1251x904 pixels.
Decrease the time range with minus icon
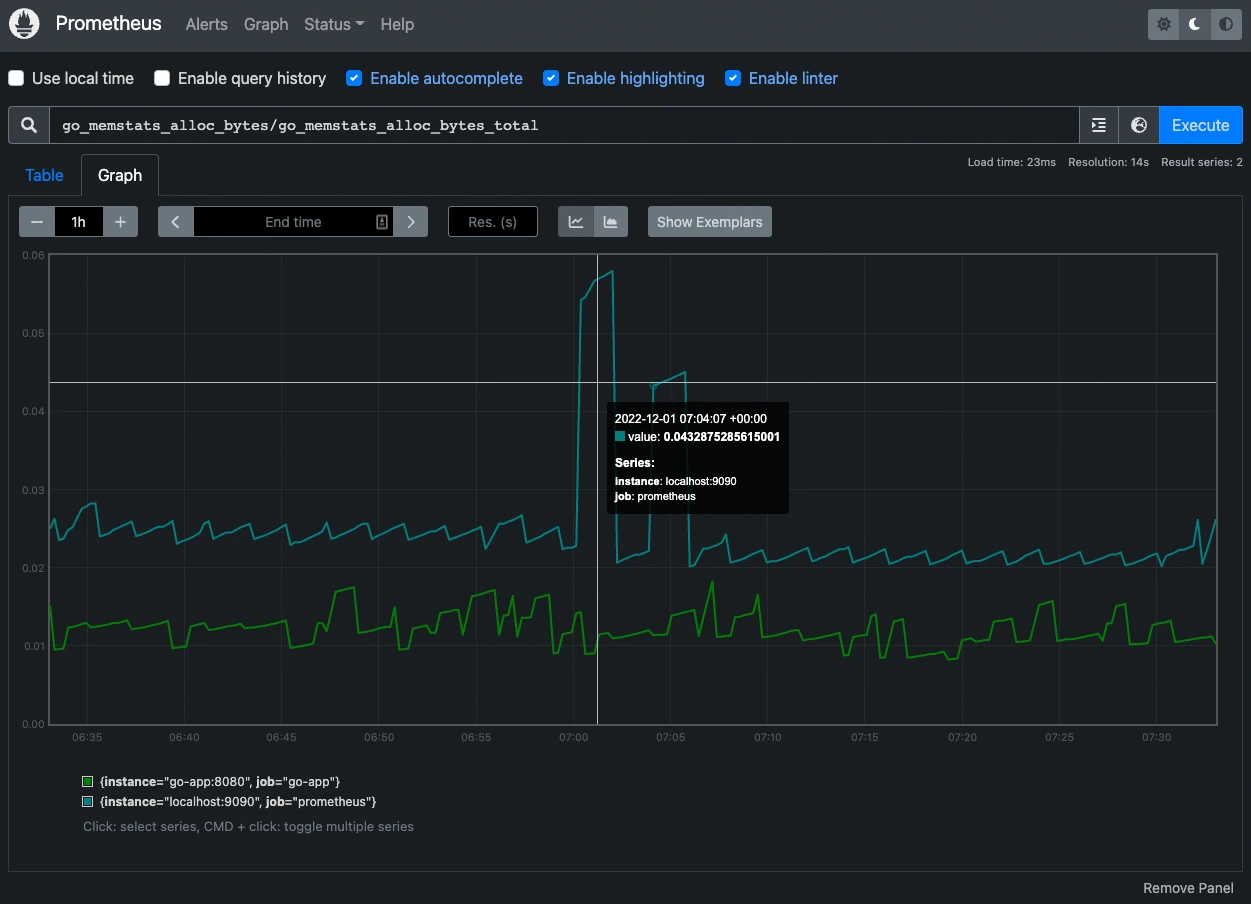coord(37,222)
